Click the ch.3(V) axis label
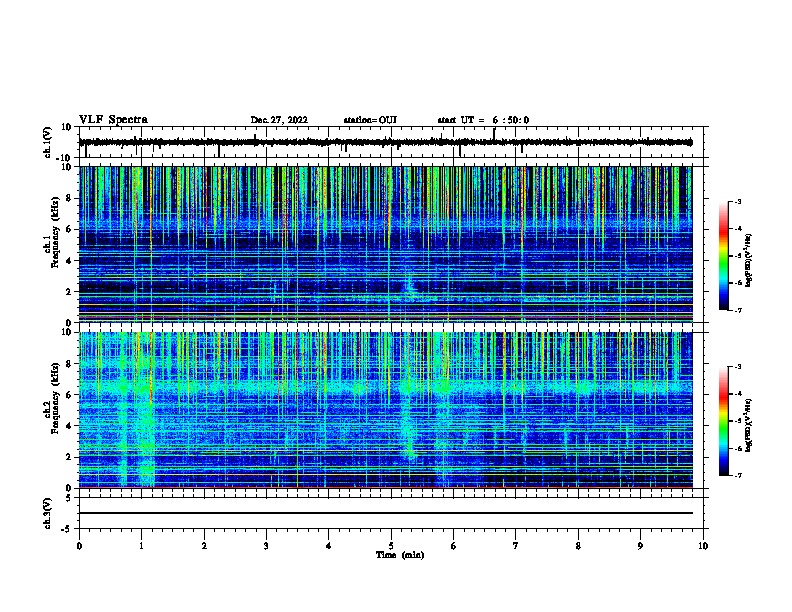 point(48,513)
